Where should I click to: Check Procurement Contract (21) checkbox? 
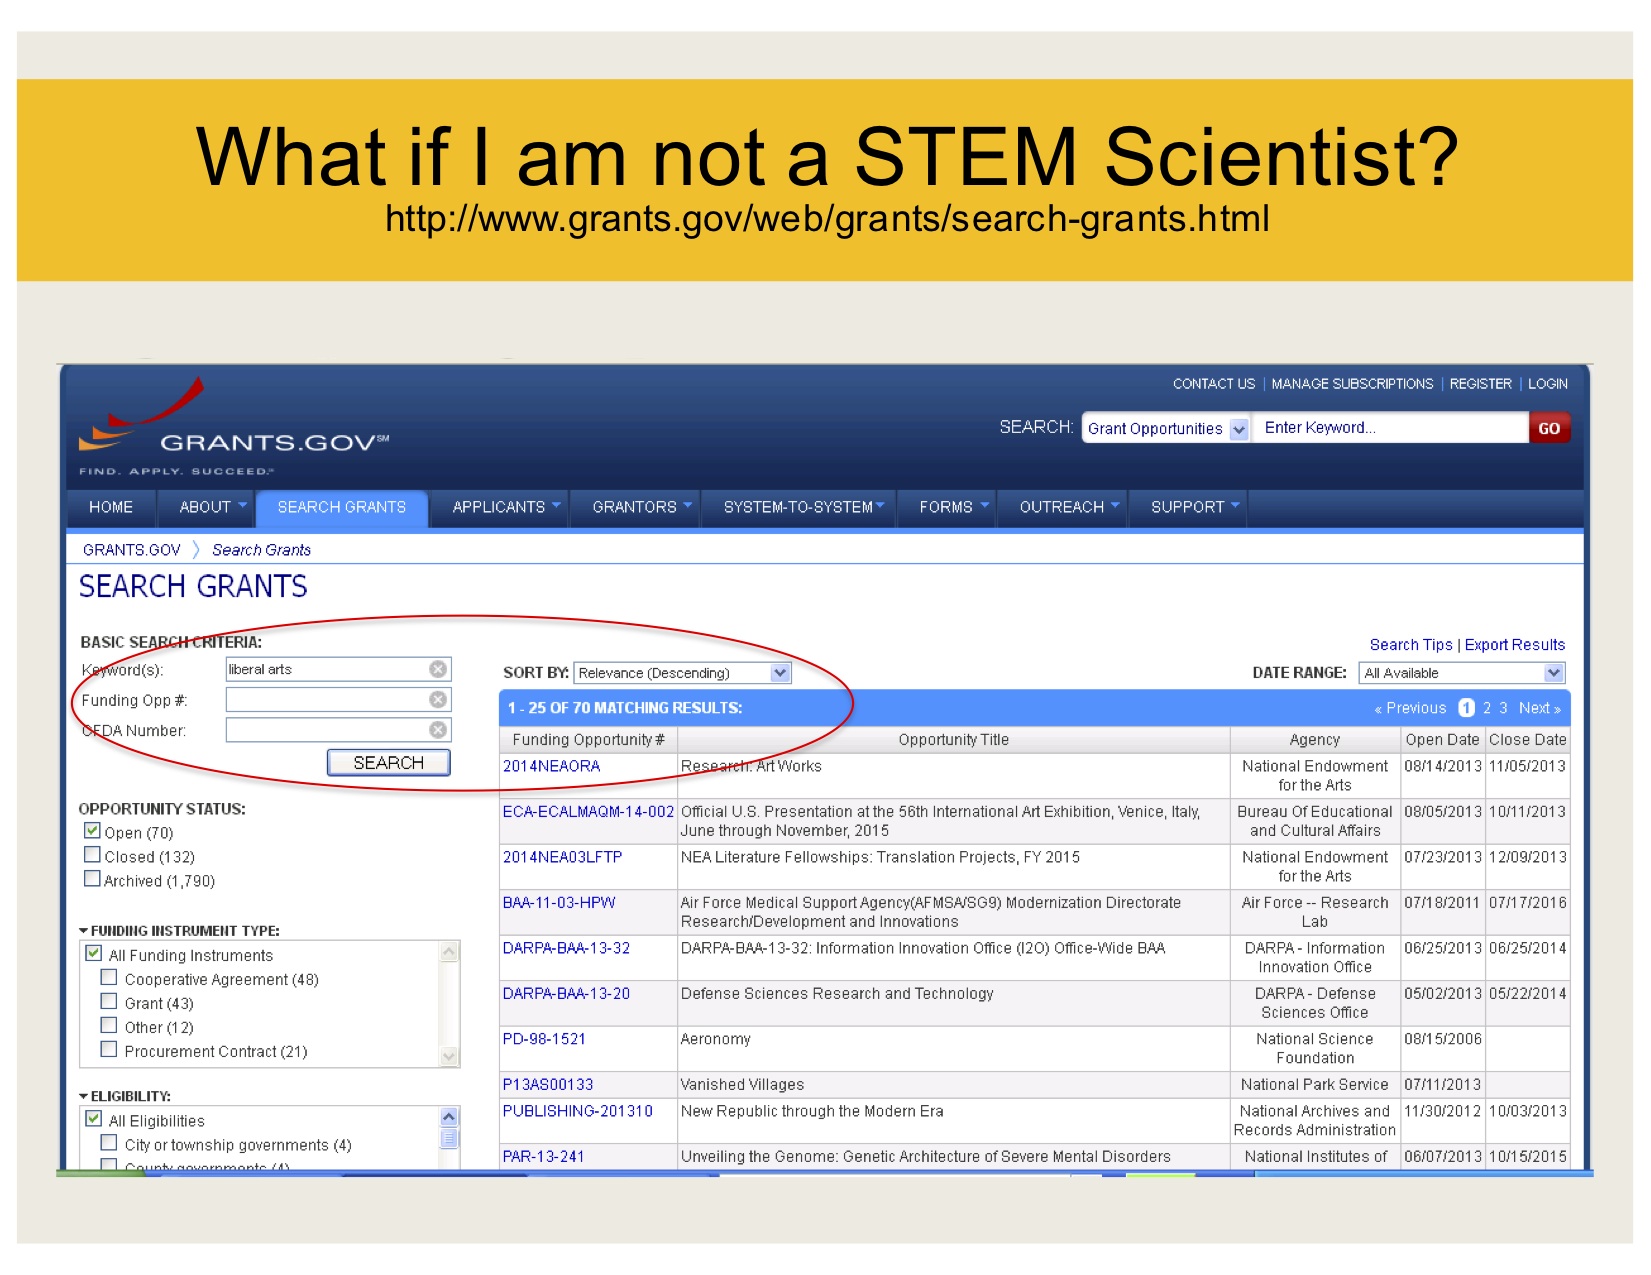pyautogui.click(x=109, y=1050)
